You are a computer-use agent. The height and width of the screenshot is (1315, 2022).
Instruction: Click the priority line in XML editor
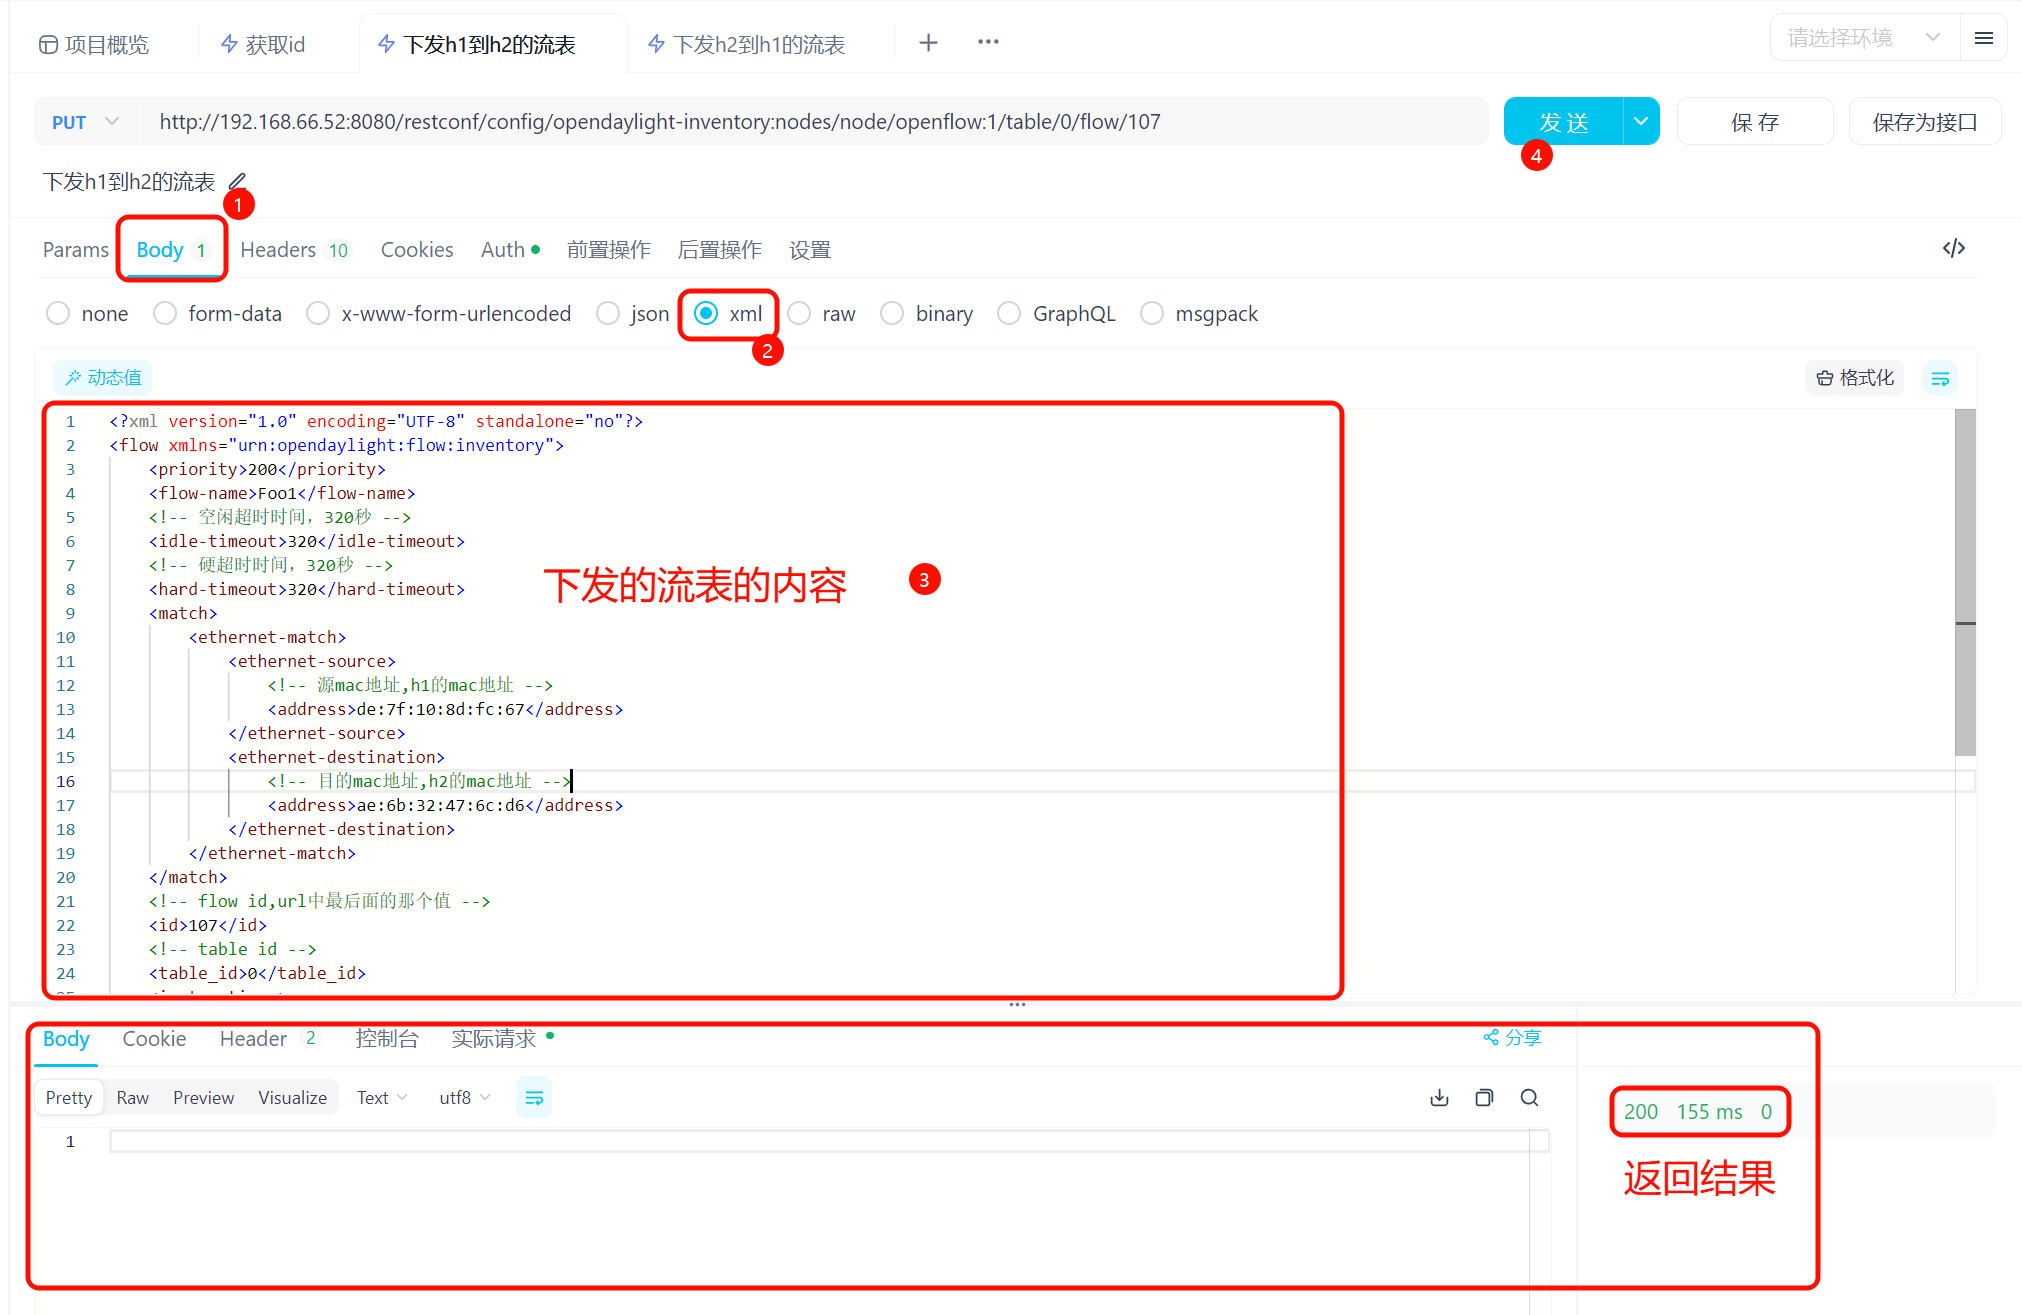[x=267, y=469]
